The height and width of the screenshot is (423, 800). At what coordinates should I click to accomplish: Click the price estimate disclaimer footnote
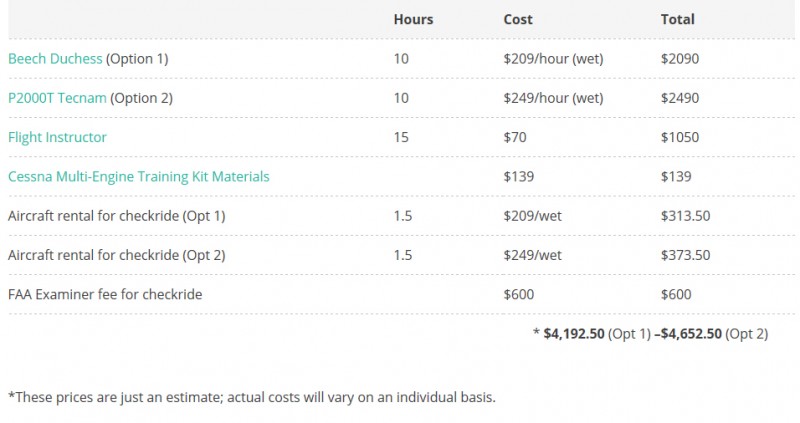252,397
